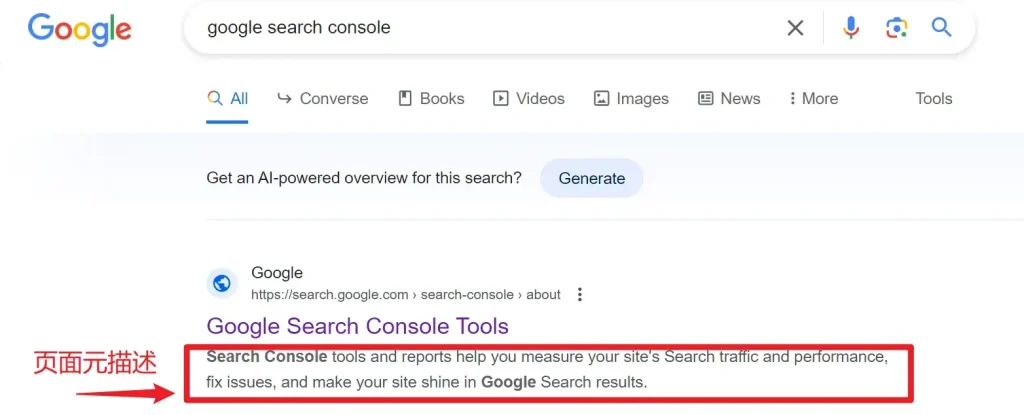Open Google Lens image search

pos(897,27)
